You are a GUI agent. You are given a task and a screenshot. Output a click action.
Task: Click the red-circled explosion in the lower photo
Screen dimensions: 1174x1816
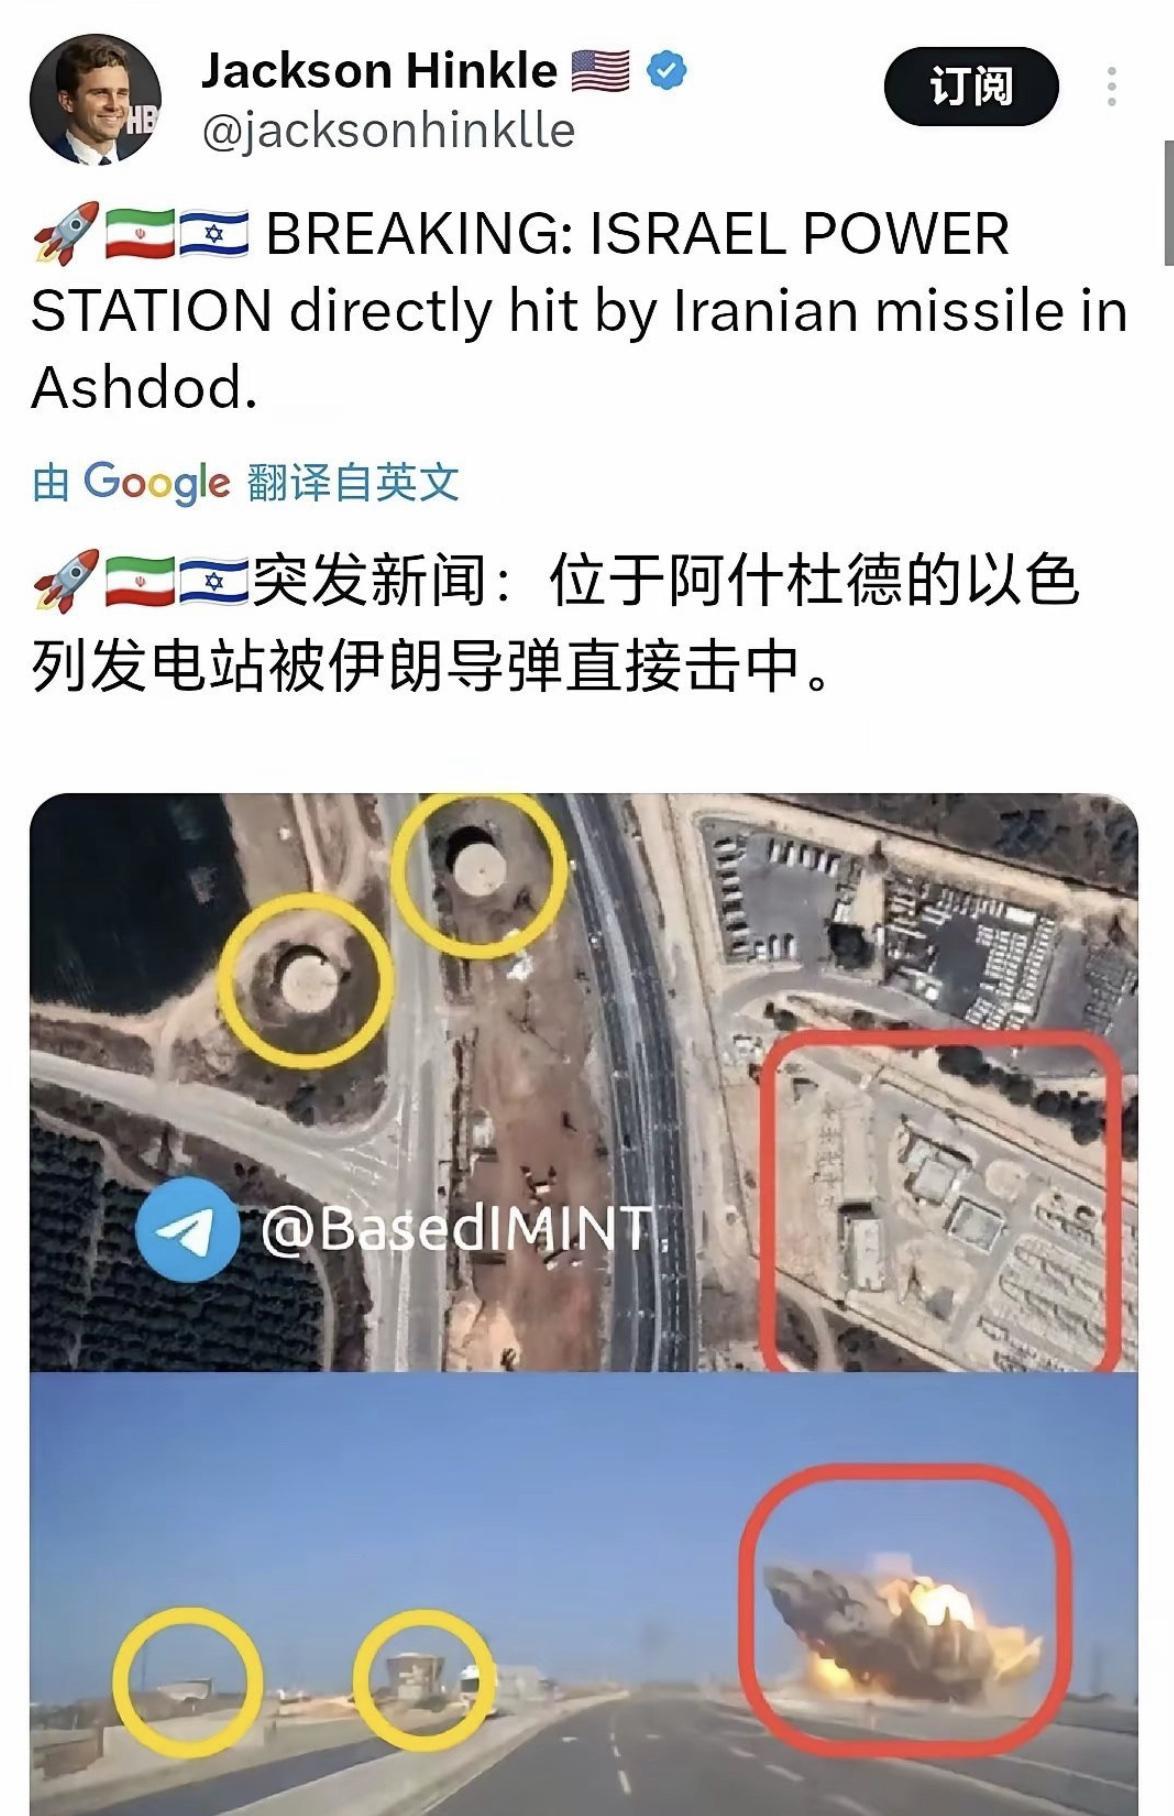pos(904,1613)
